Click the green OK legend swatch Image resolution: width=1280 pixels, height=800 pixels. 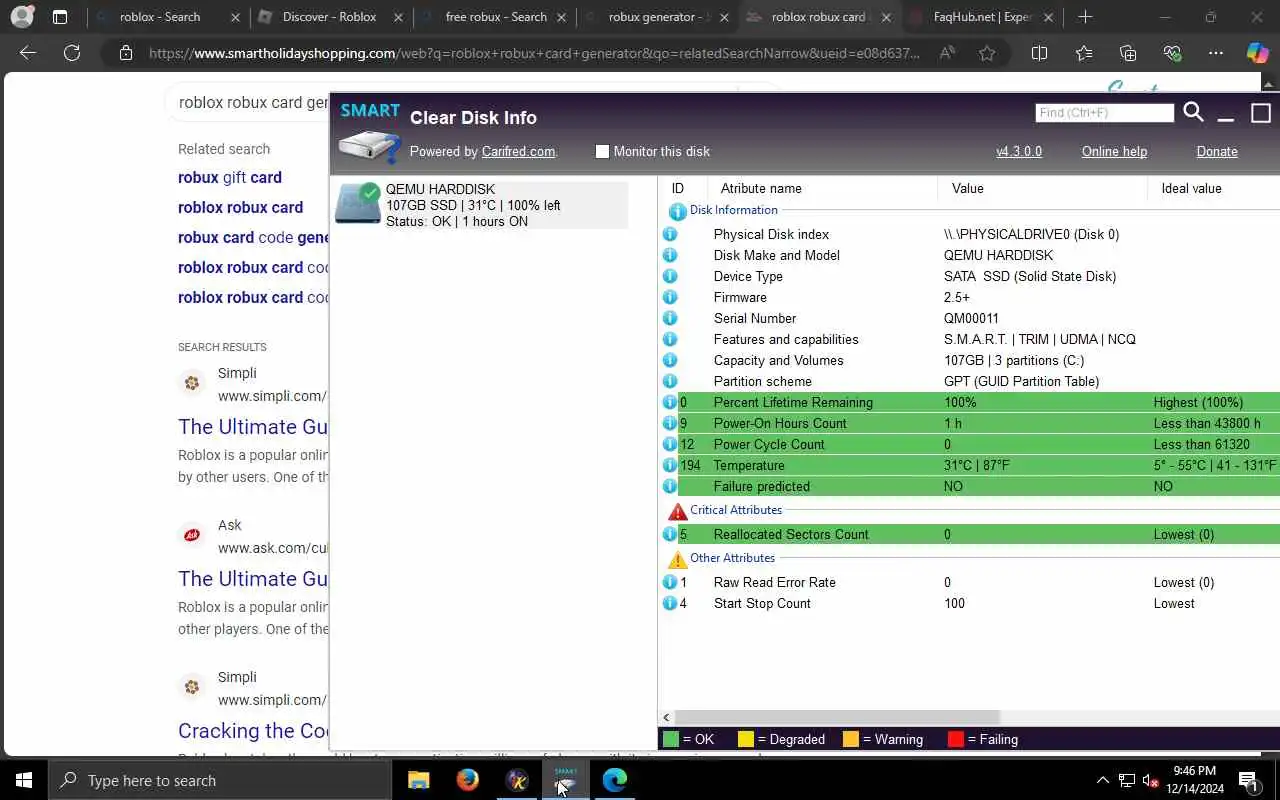[x=670, y=739]
